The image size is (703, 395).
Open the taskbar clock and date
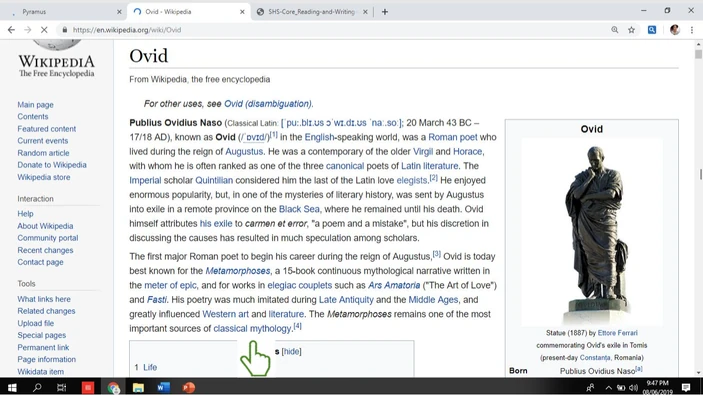[x=657, y=387]
